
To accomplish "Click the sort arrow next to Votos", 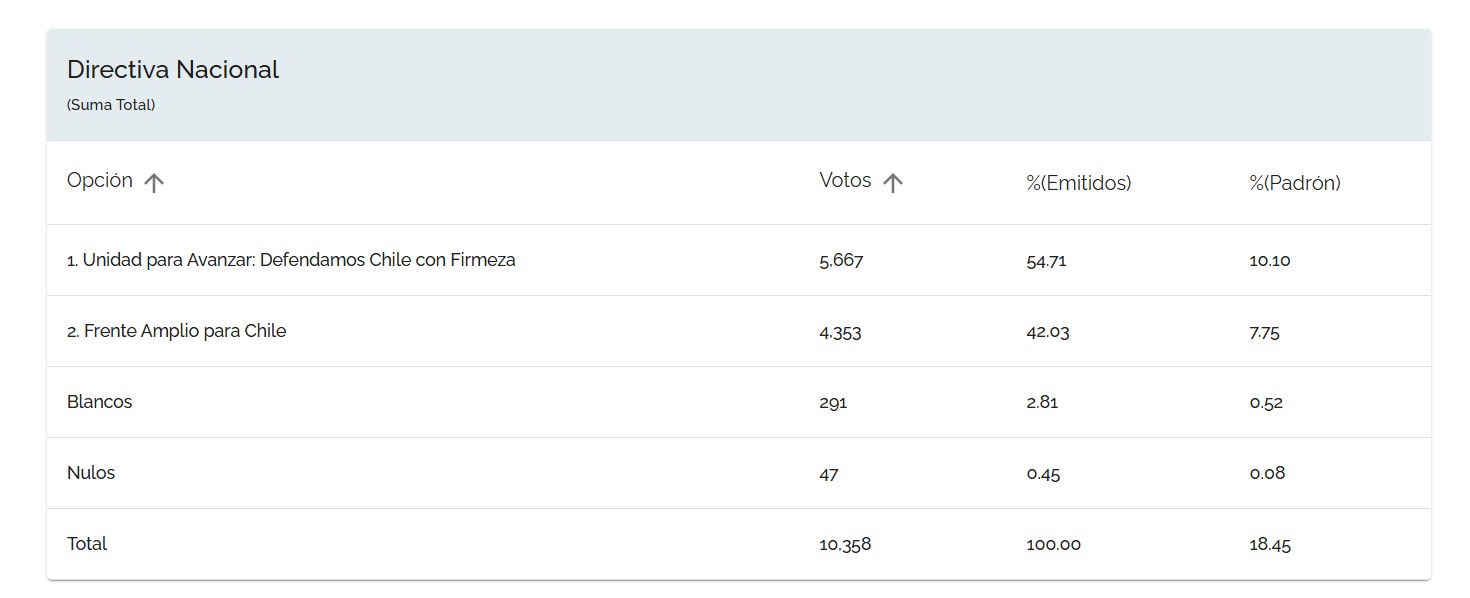I will 893,183.
